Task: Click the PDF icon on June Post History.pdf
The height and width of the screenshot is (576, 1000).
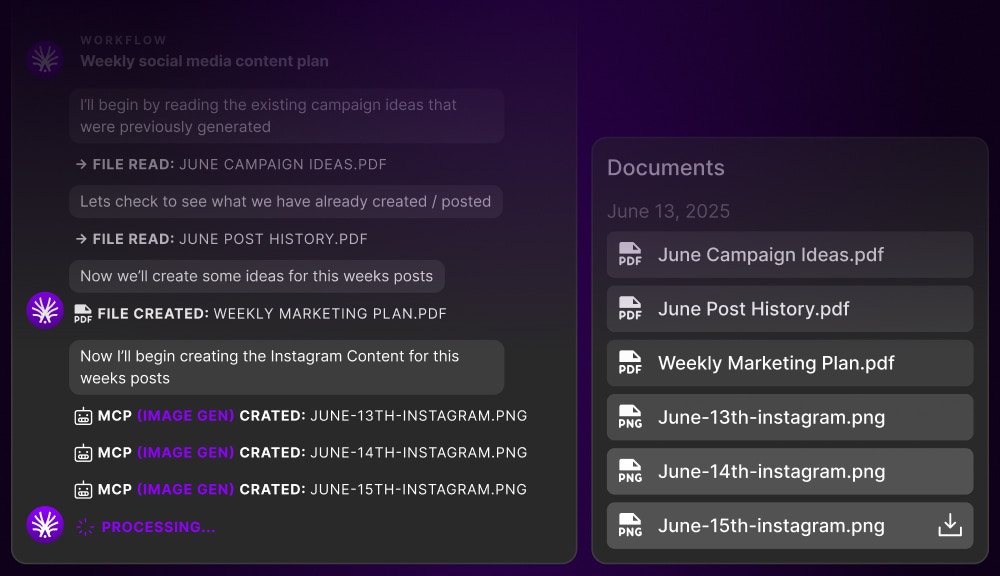Action: [x=630, y=308]
